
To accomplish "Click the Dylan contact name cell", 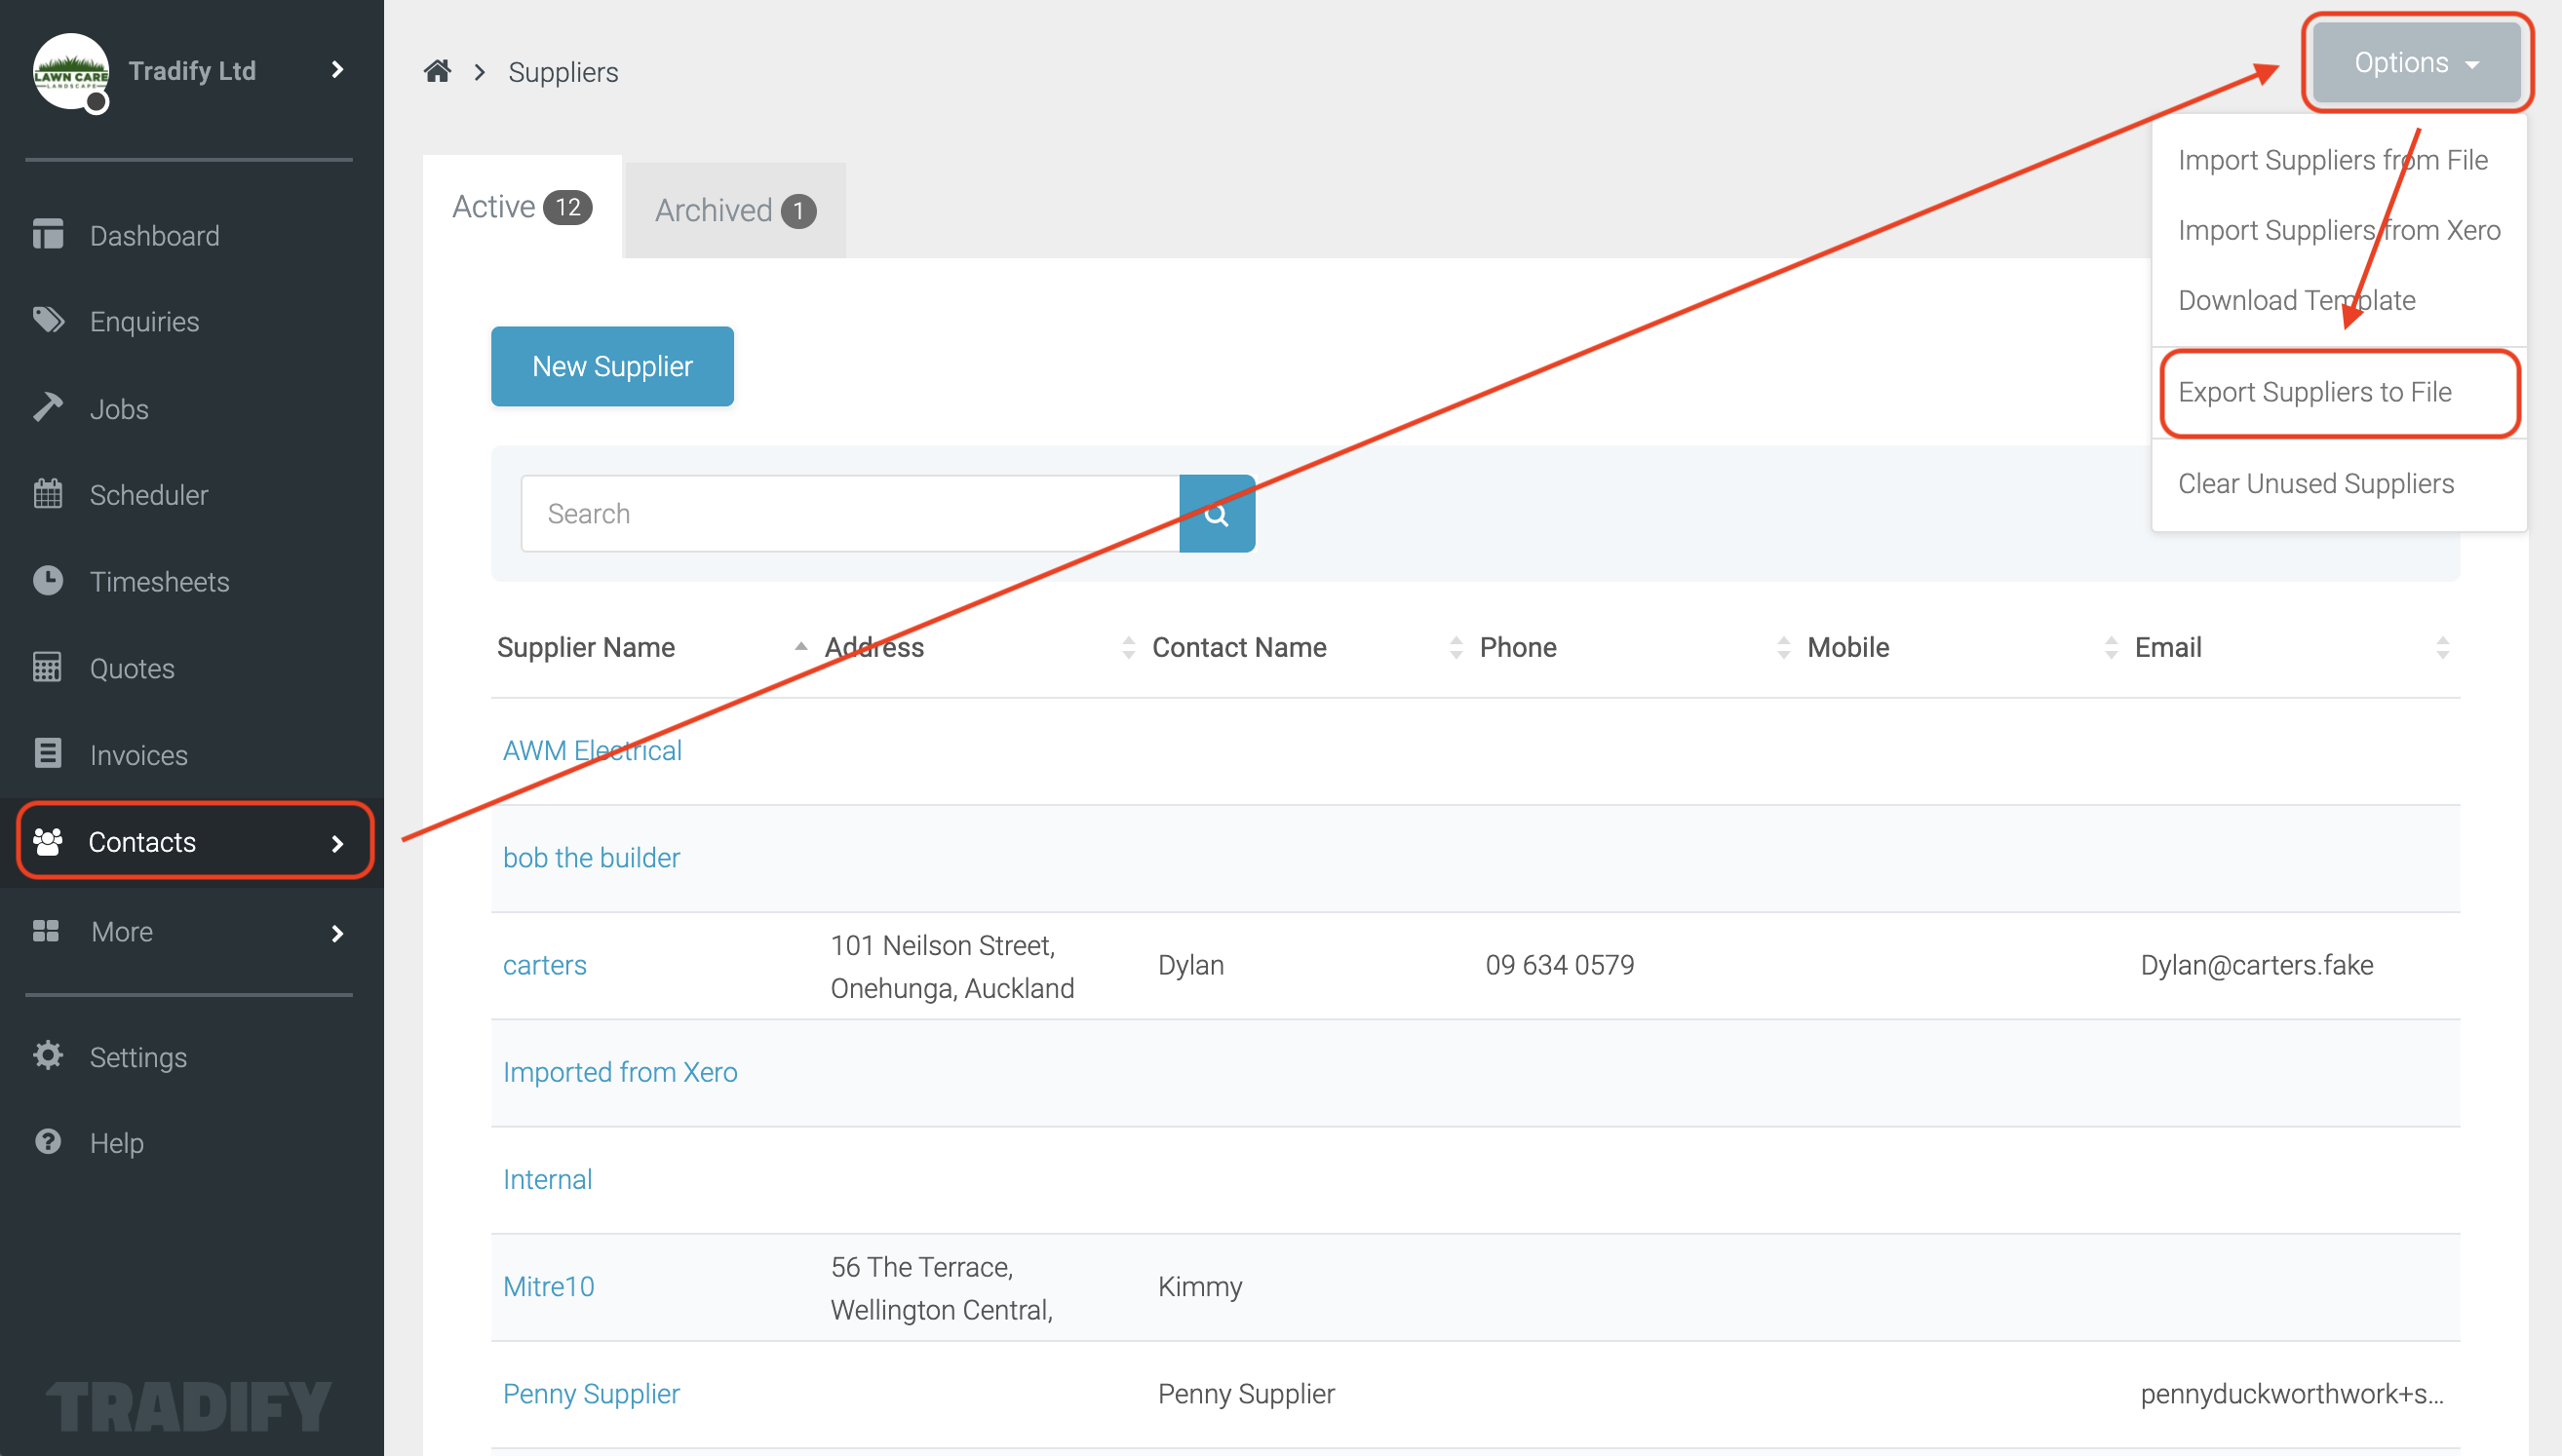I will point(1190,965).
